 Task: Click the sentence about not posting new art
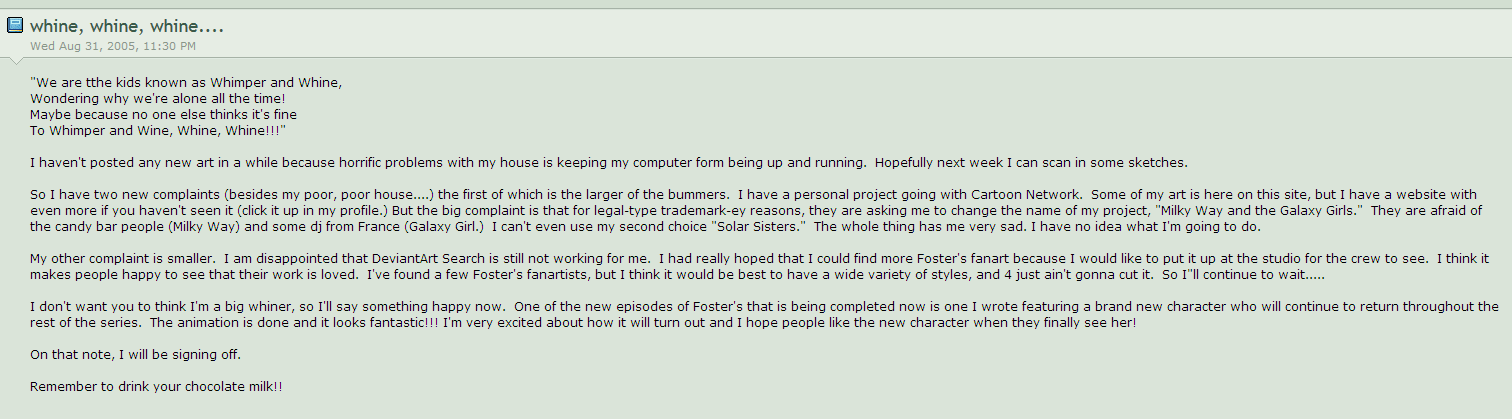tap(400, 162)
